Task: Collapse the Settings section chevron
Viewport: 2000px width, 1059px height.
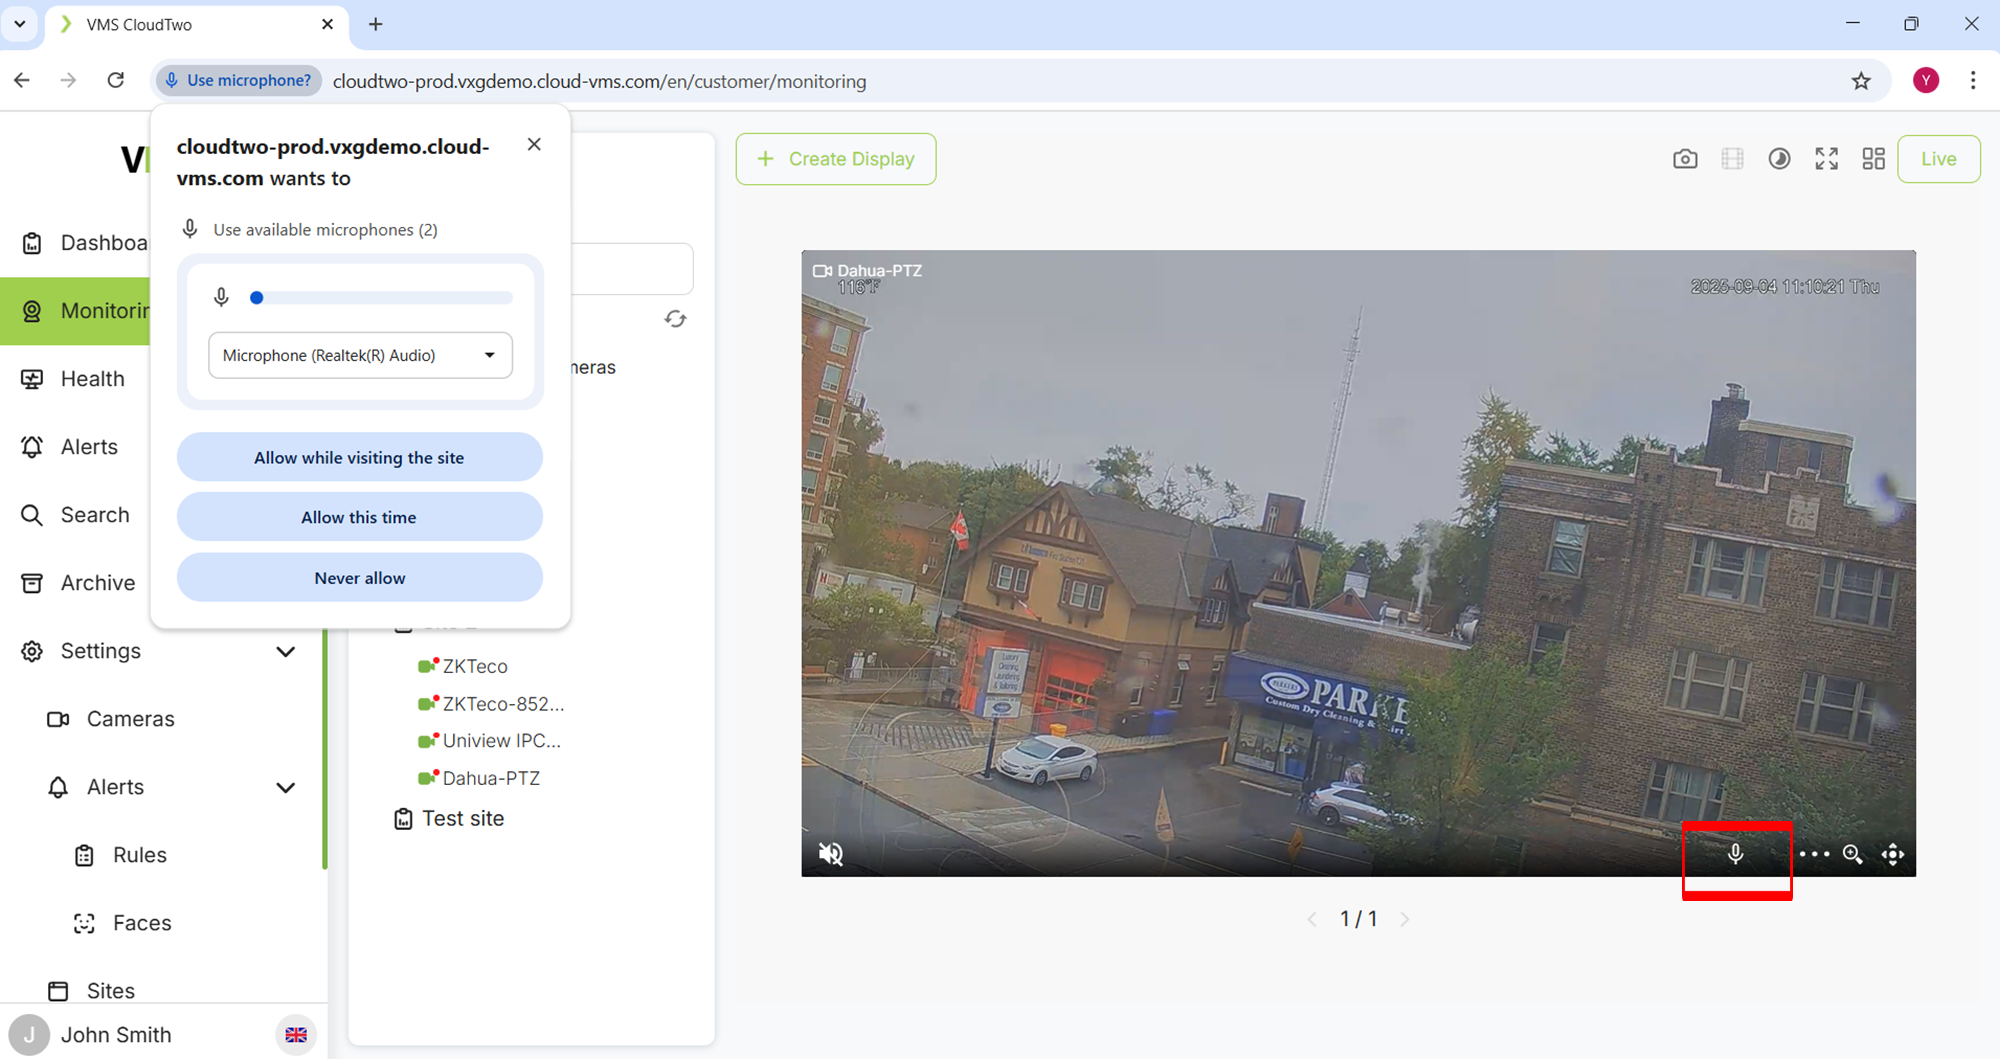Action: click(285, 652)
